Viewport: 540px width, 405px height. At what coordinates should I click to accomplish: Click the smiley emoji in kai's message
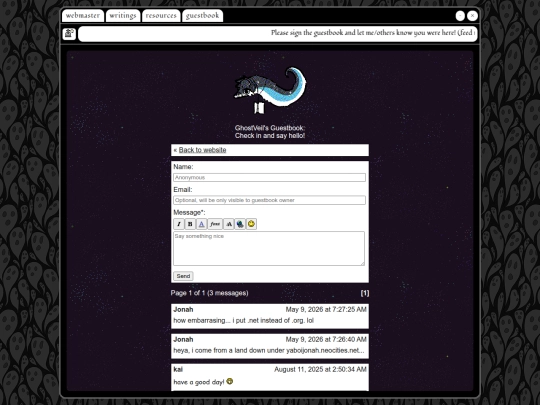(x=230, y=381)
